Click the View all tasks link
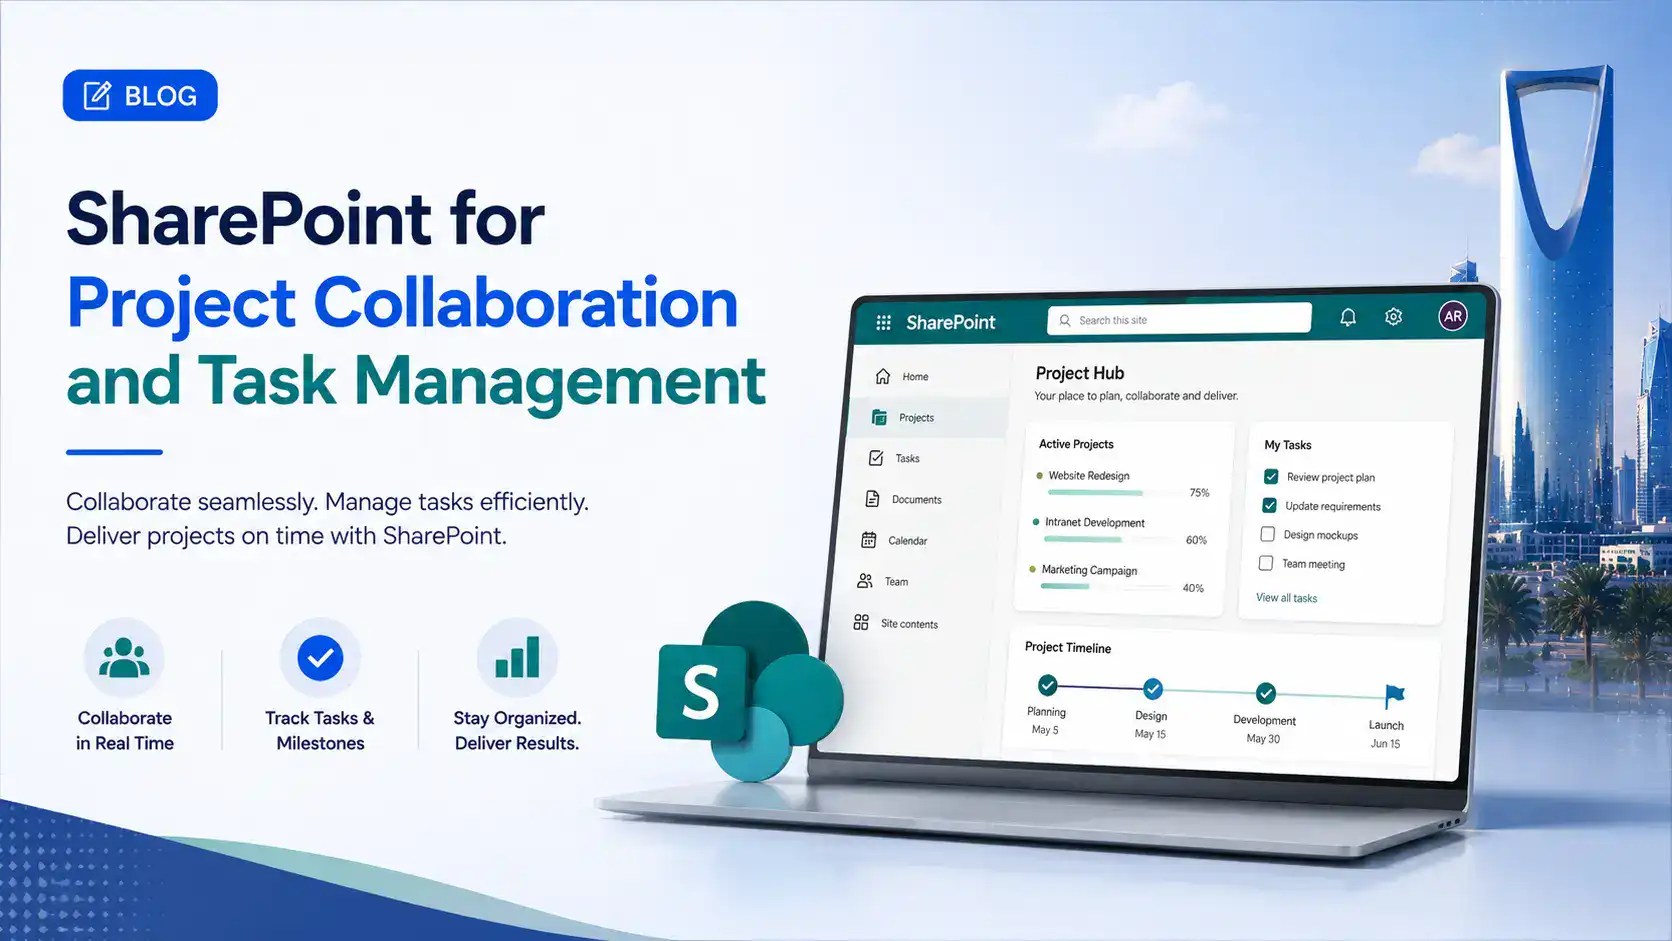This screenshot has width=1672, height=941. coord(1286,598)
